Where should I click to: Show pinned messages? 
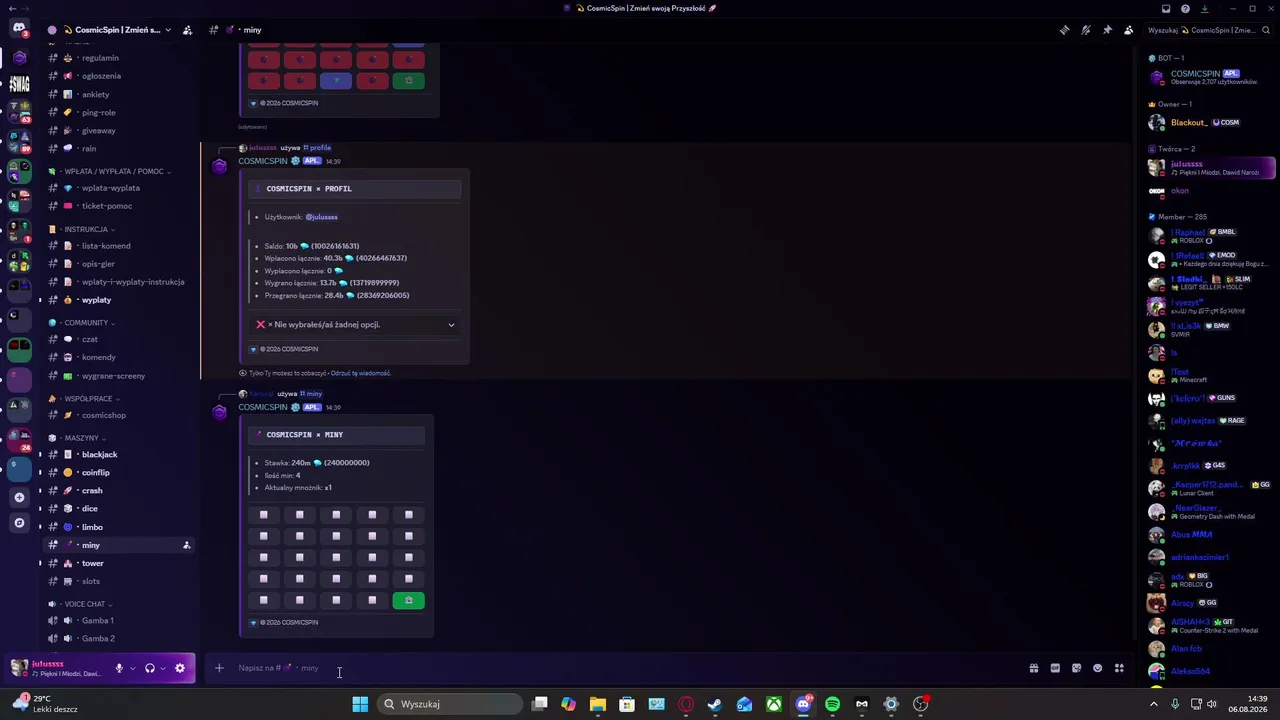tap(1107, 30)
